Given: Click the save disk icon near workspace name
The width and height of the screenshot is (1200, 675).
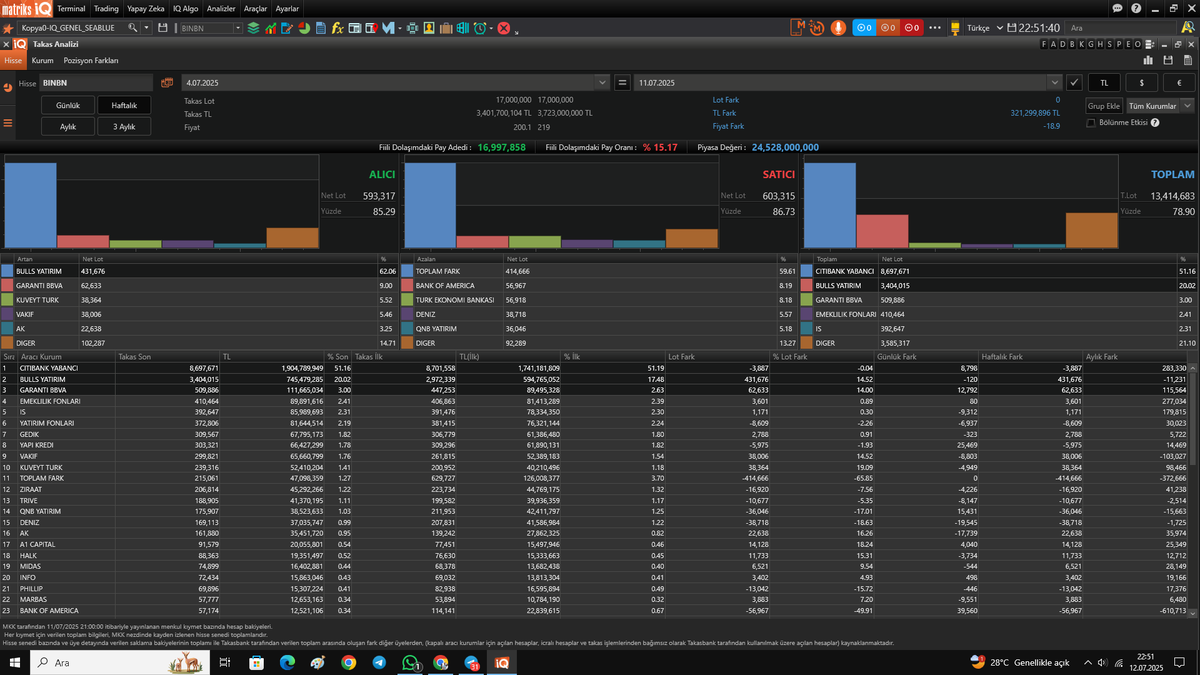Looking at the screenshot, I should (162, 29).
